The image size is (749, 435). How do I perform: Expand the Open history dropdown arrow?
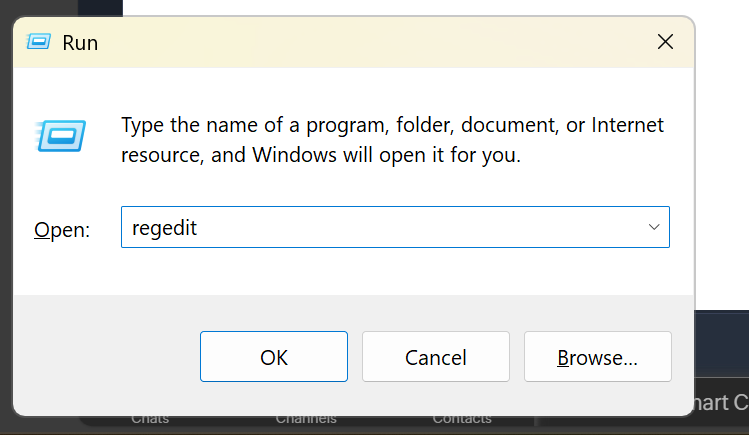pos(654,228)
